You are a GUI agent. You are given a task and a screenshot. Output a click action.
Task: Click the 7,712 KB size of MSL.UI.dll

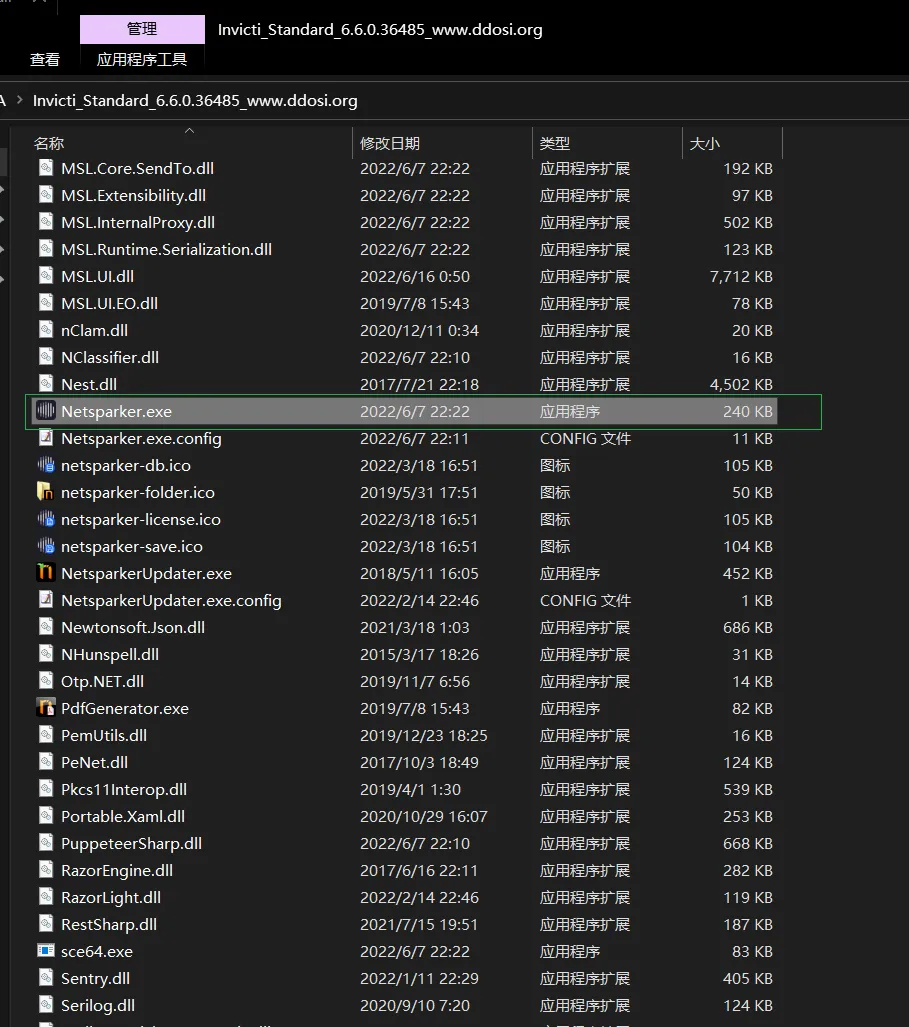pyautogui.click(x=741, y=276)
